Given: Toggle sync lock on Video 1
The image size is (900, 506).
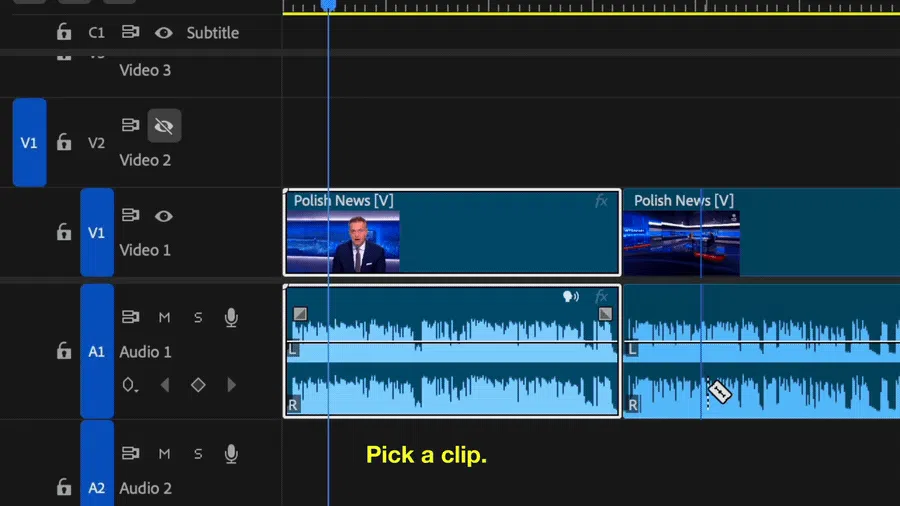Looking at the screenshot, I should pos(130,215).
